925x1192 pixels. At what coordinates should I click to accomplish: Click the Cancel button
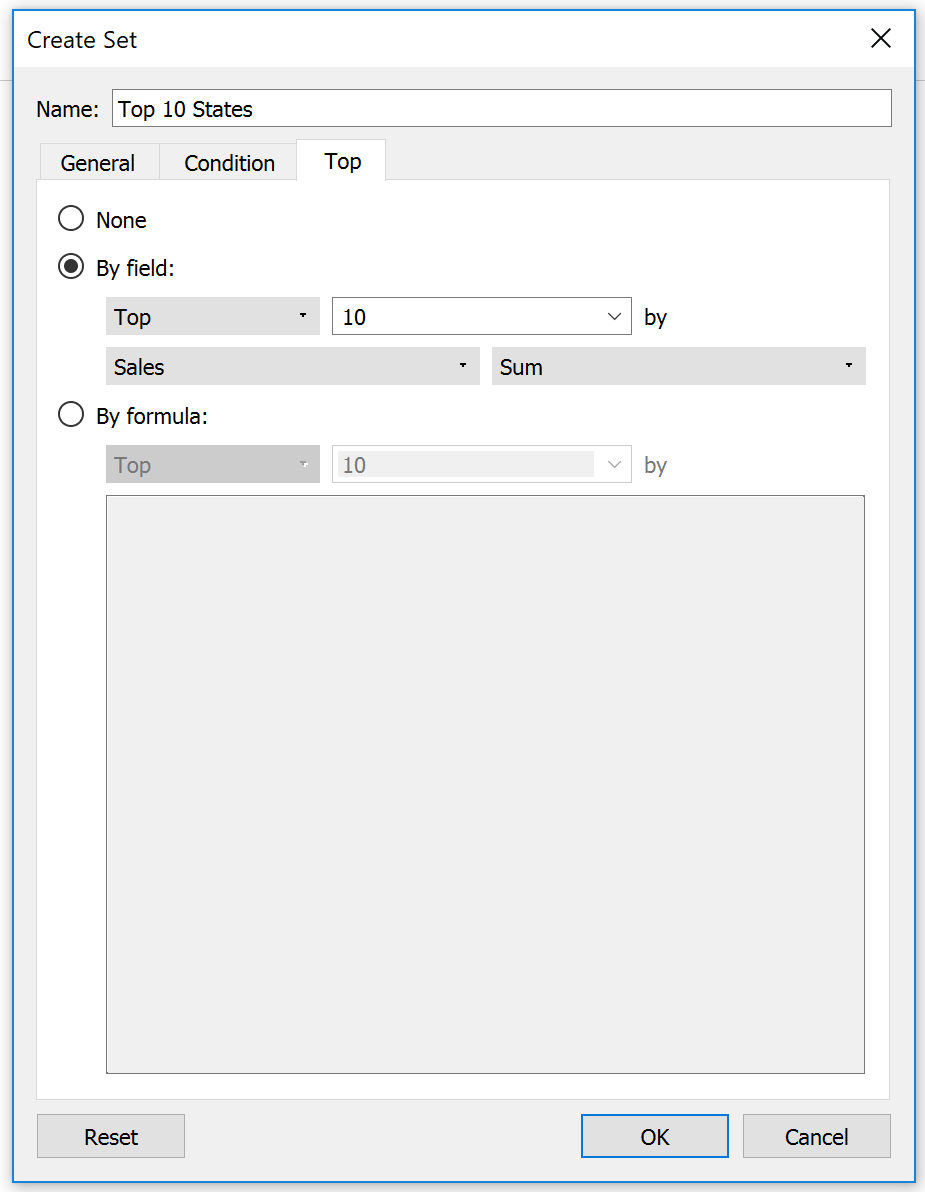816,1137
